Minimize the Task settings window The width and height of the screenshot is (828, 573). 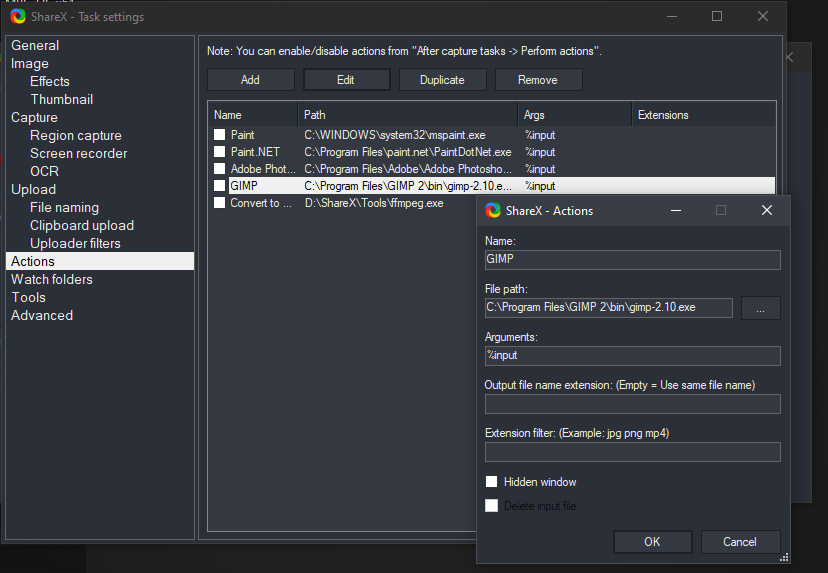point(672,16)
